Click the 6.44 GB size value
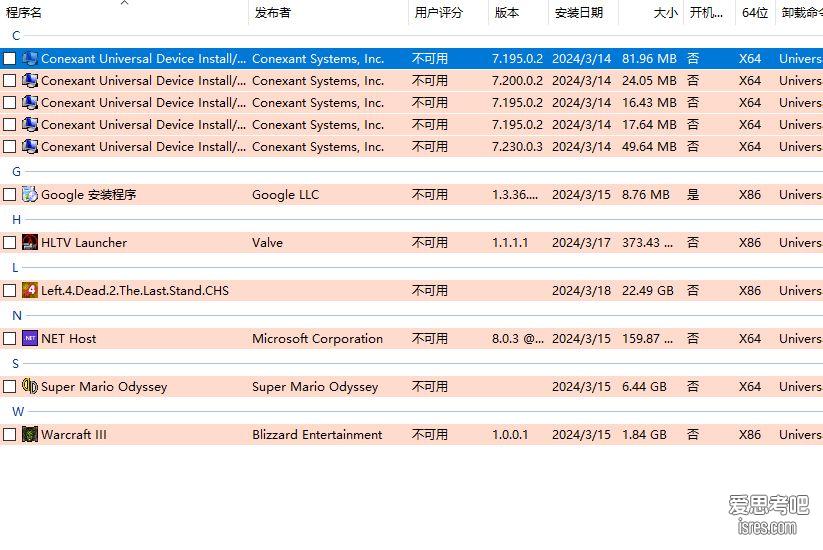The image size is (823, 550). point(644,387)
